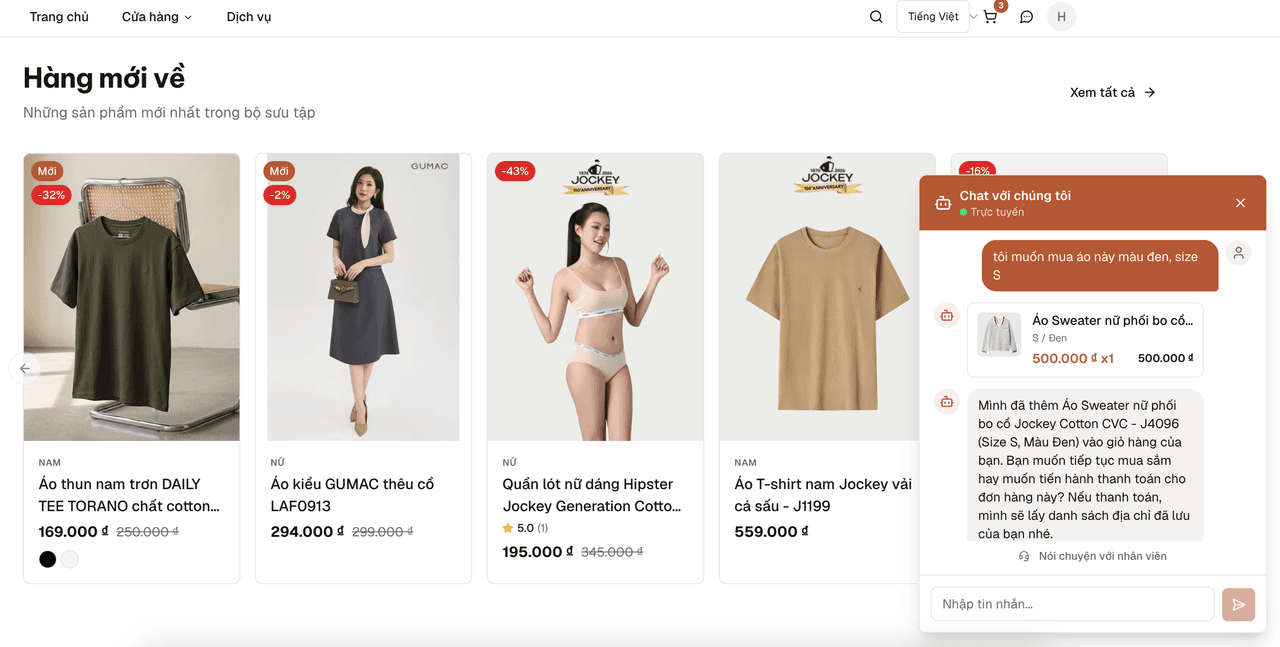The height and width of the screenshot is (647, 1280).
Task: Open the Dịch vụ menu item
Action: click(249, 17)
